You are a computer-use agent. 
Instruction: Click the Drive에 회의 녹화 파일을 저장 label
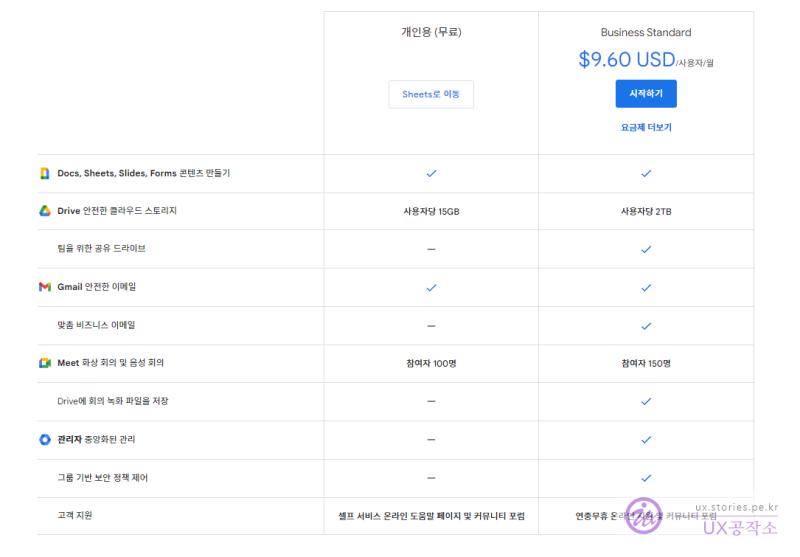[113, 401]
